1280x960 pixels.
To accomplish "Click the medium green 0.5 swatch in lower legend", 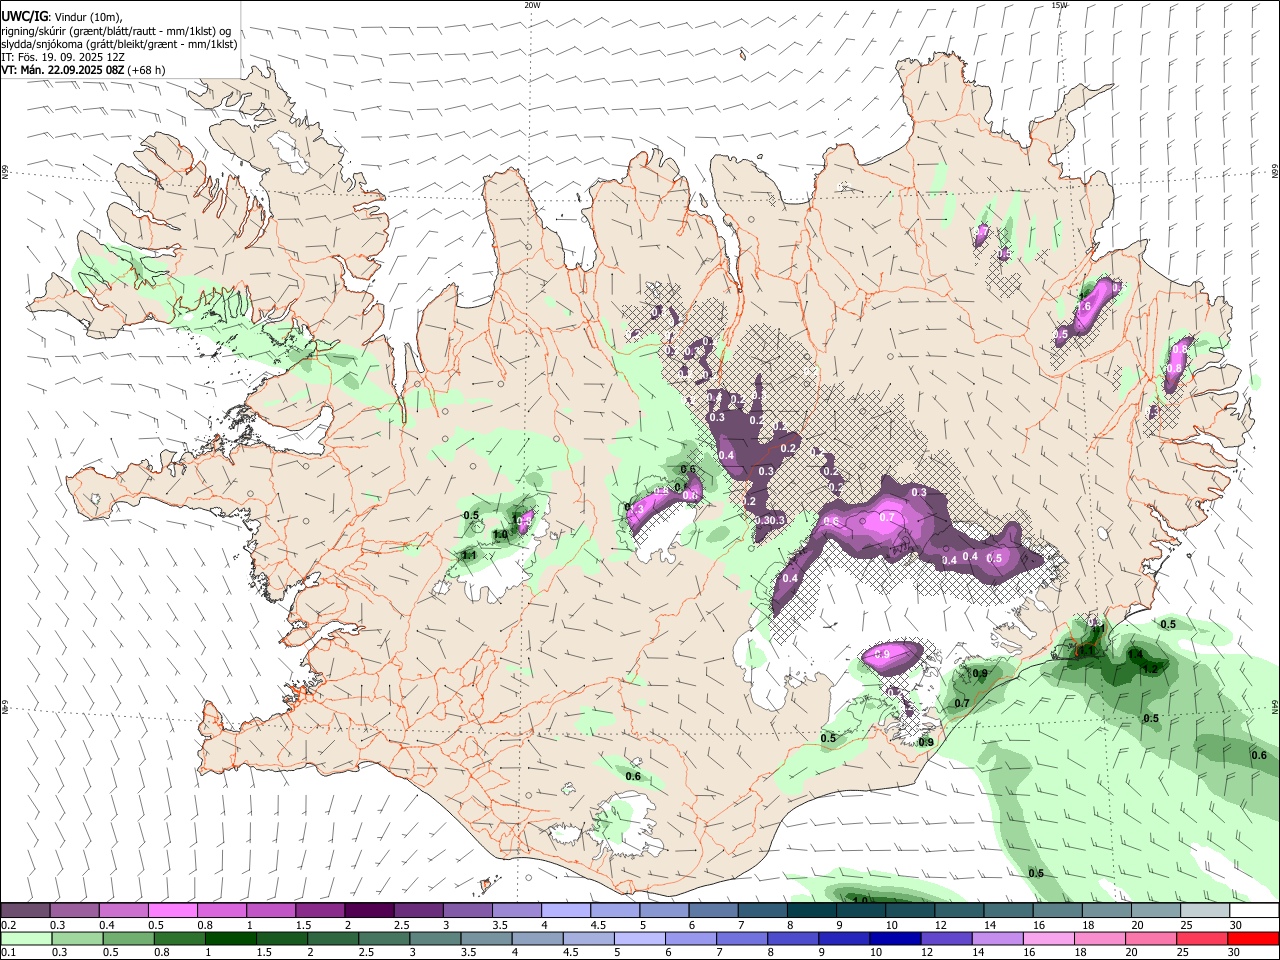I will pyautogui.click(x=128, y=939).
